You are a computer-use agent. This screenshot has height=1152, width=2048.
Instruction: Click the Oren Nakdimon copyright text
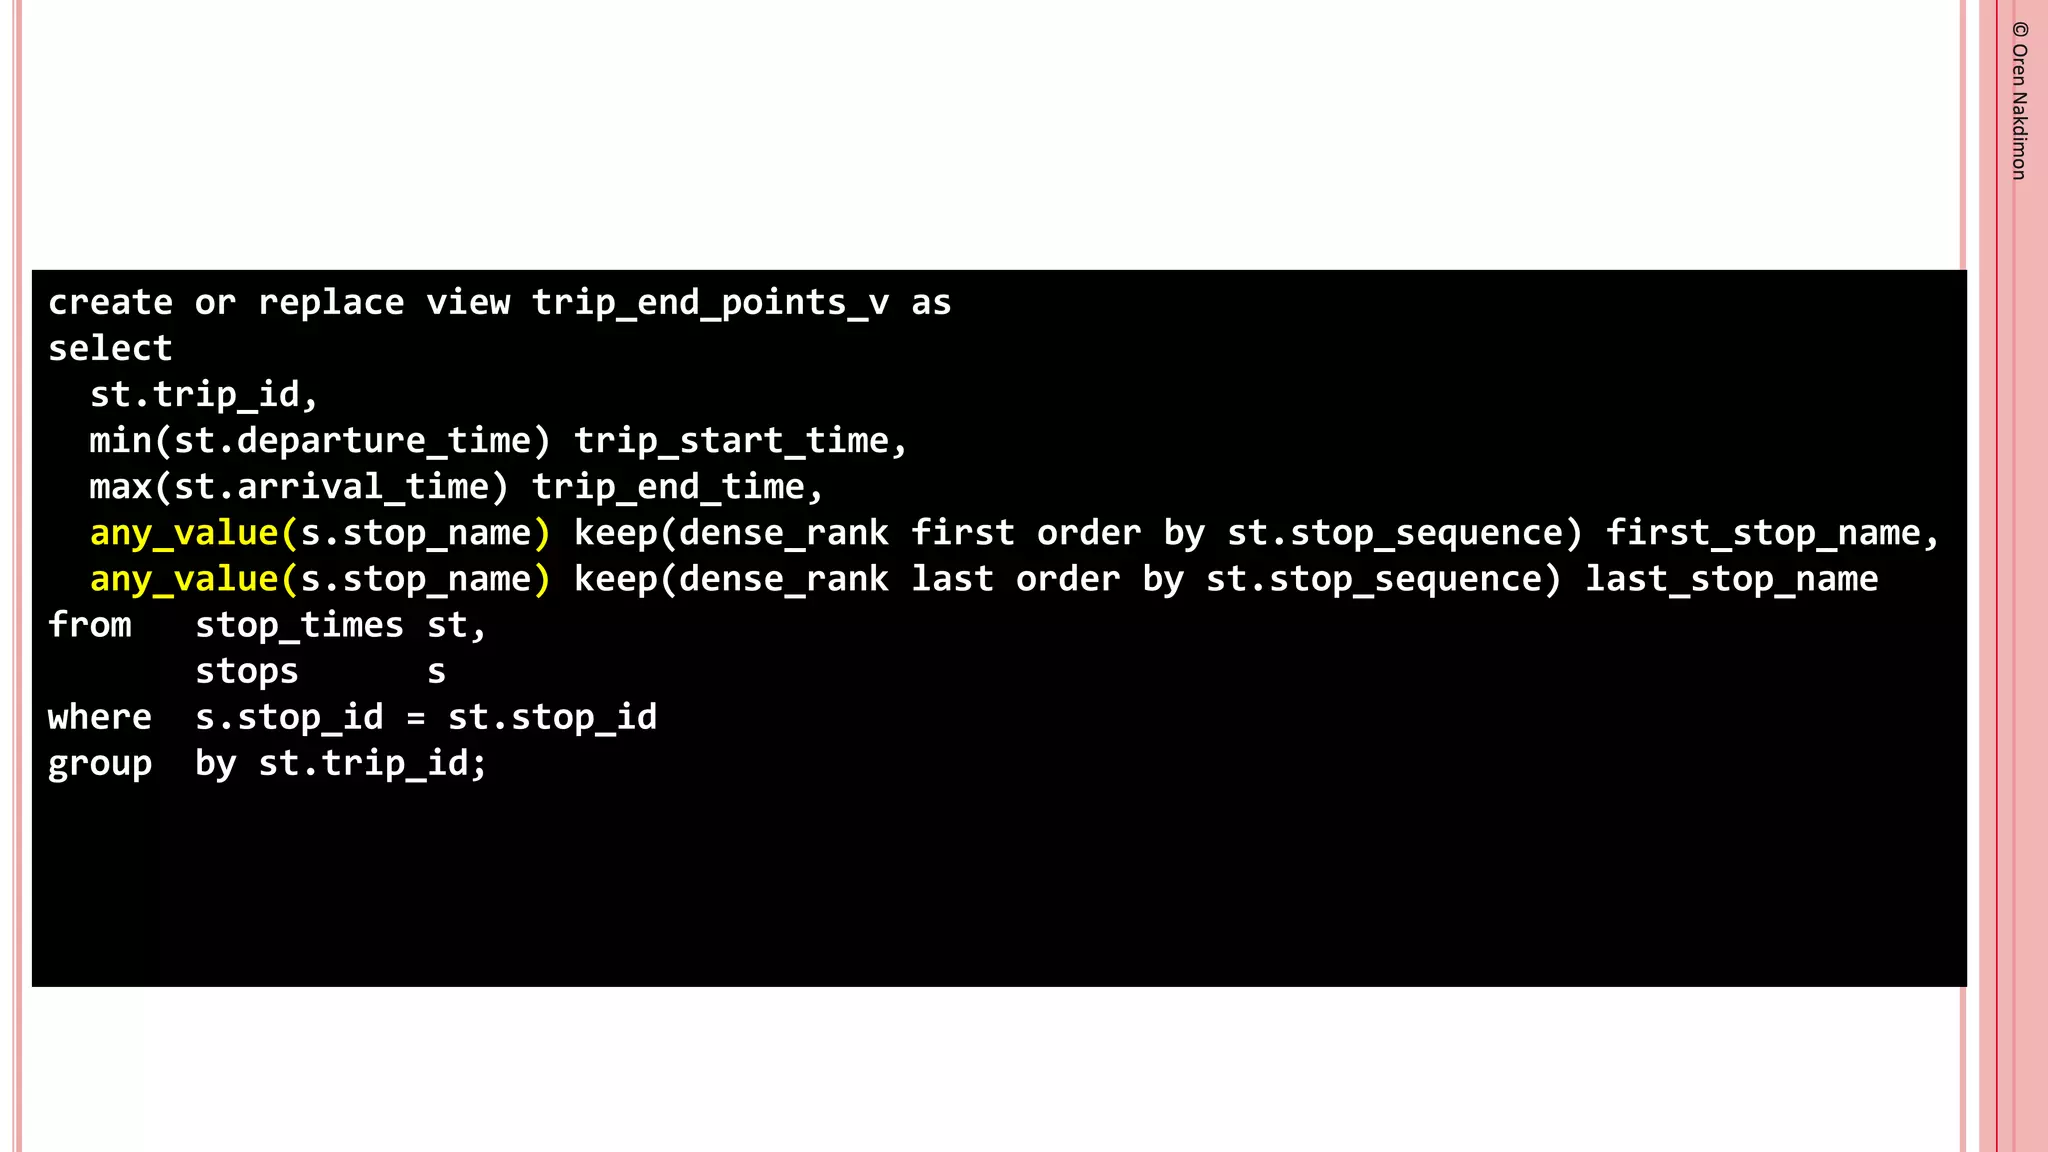point(2019,101)
